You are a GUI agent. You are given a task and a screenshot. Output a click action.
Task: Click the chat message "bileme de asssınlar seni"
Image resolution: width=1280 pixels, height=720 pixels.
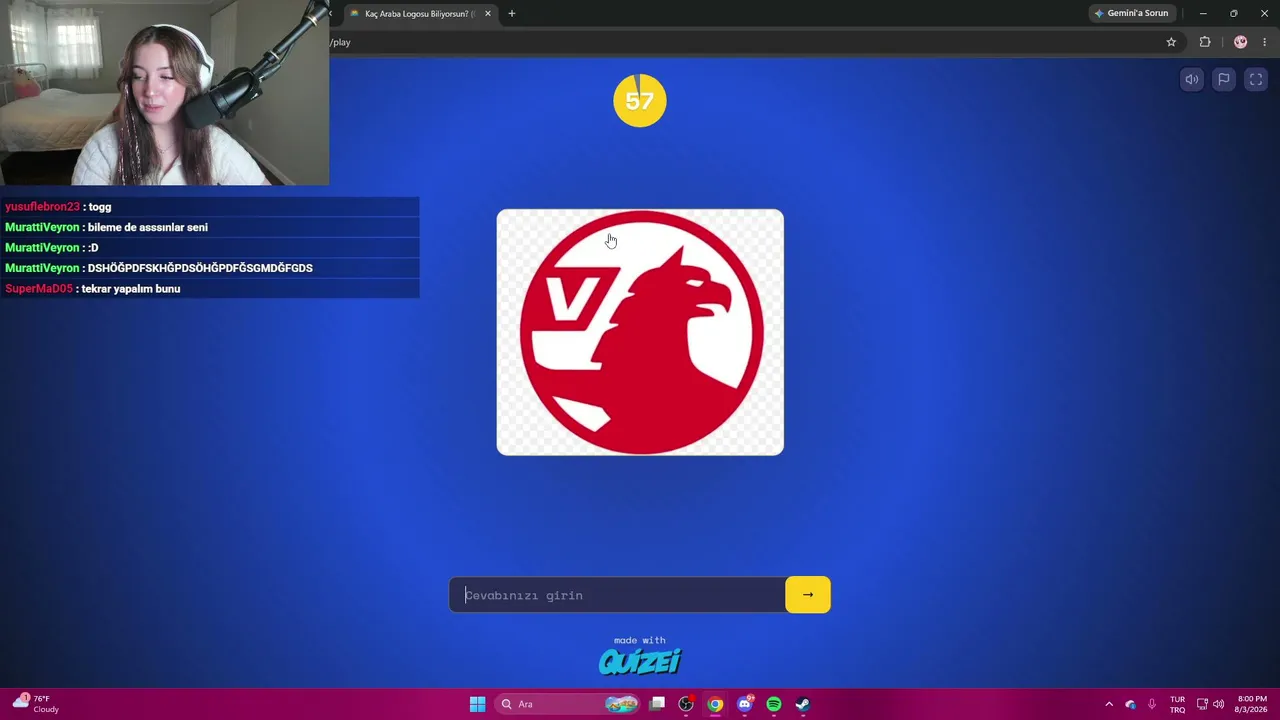point(148,227)
